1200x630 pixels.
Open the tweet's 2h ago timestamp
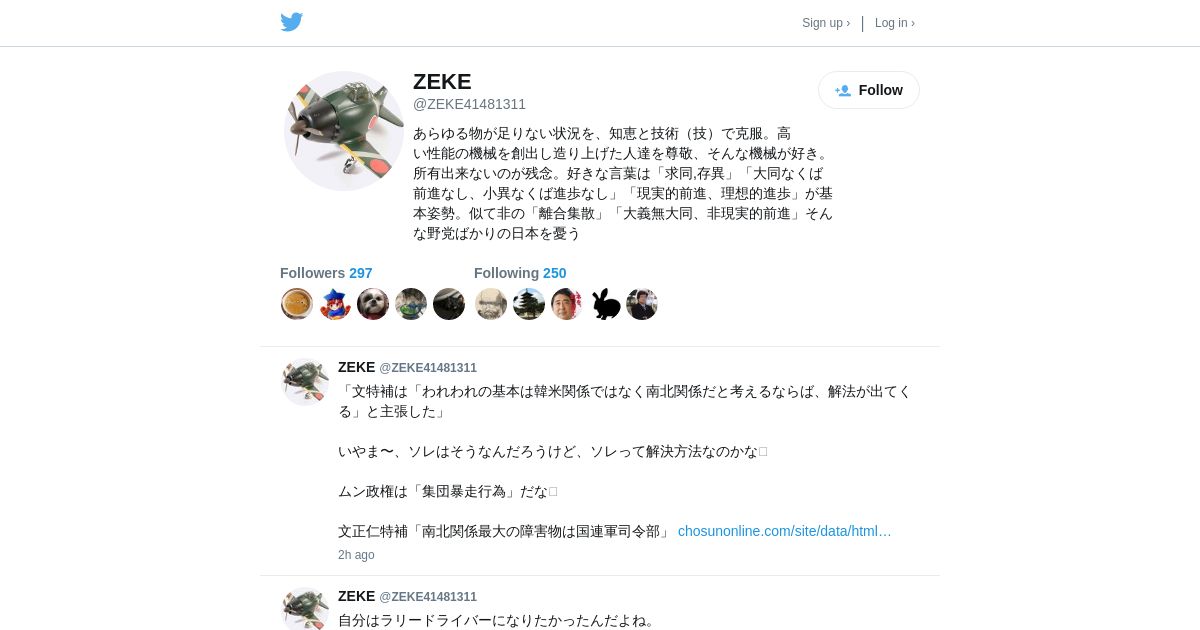click(x=356, y=555)
